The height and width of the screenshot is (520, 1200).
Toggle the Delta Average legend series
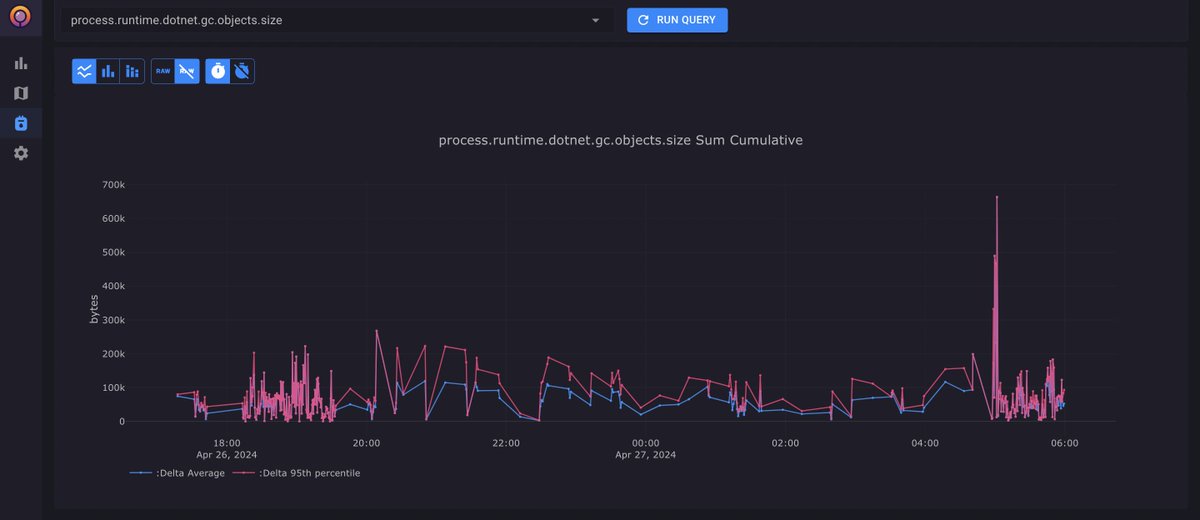[x=177, y=473]
